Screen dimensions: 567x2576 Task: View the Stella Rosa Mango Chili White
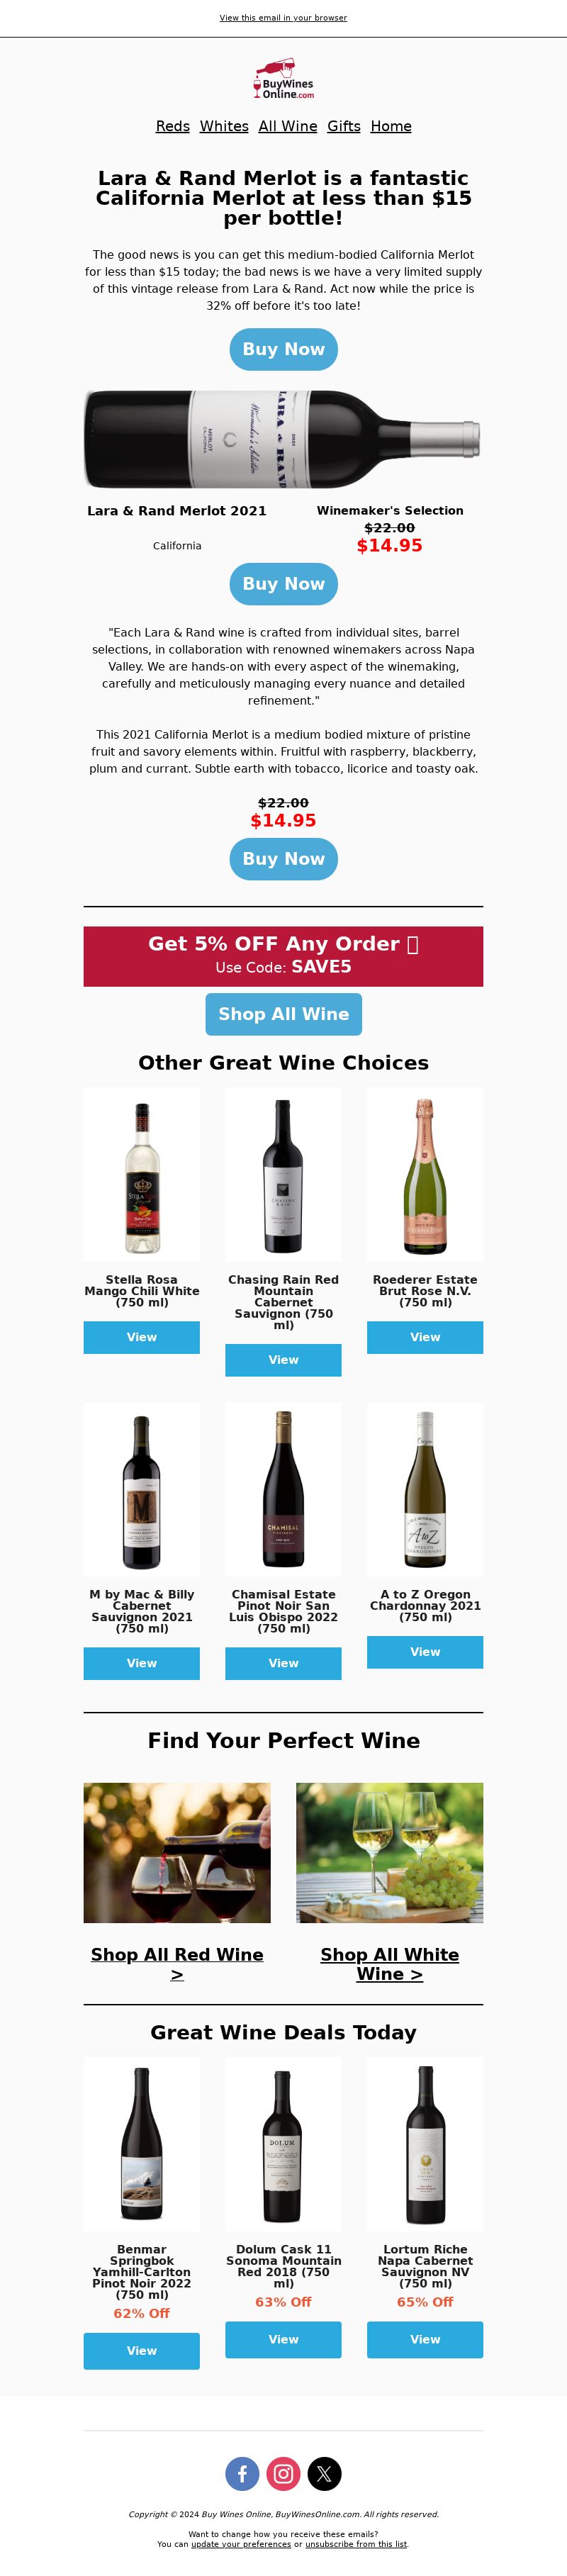(141, 1337)
